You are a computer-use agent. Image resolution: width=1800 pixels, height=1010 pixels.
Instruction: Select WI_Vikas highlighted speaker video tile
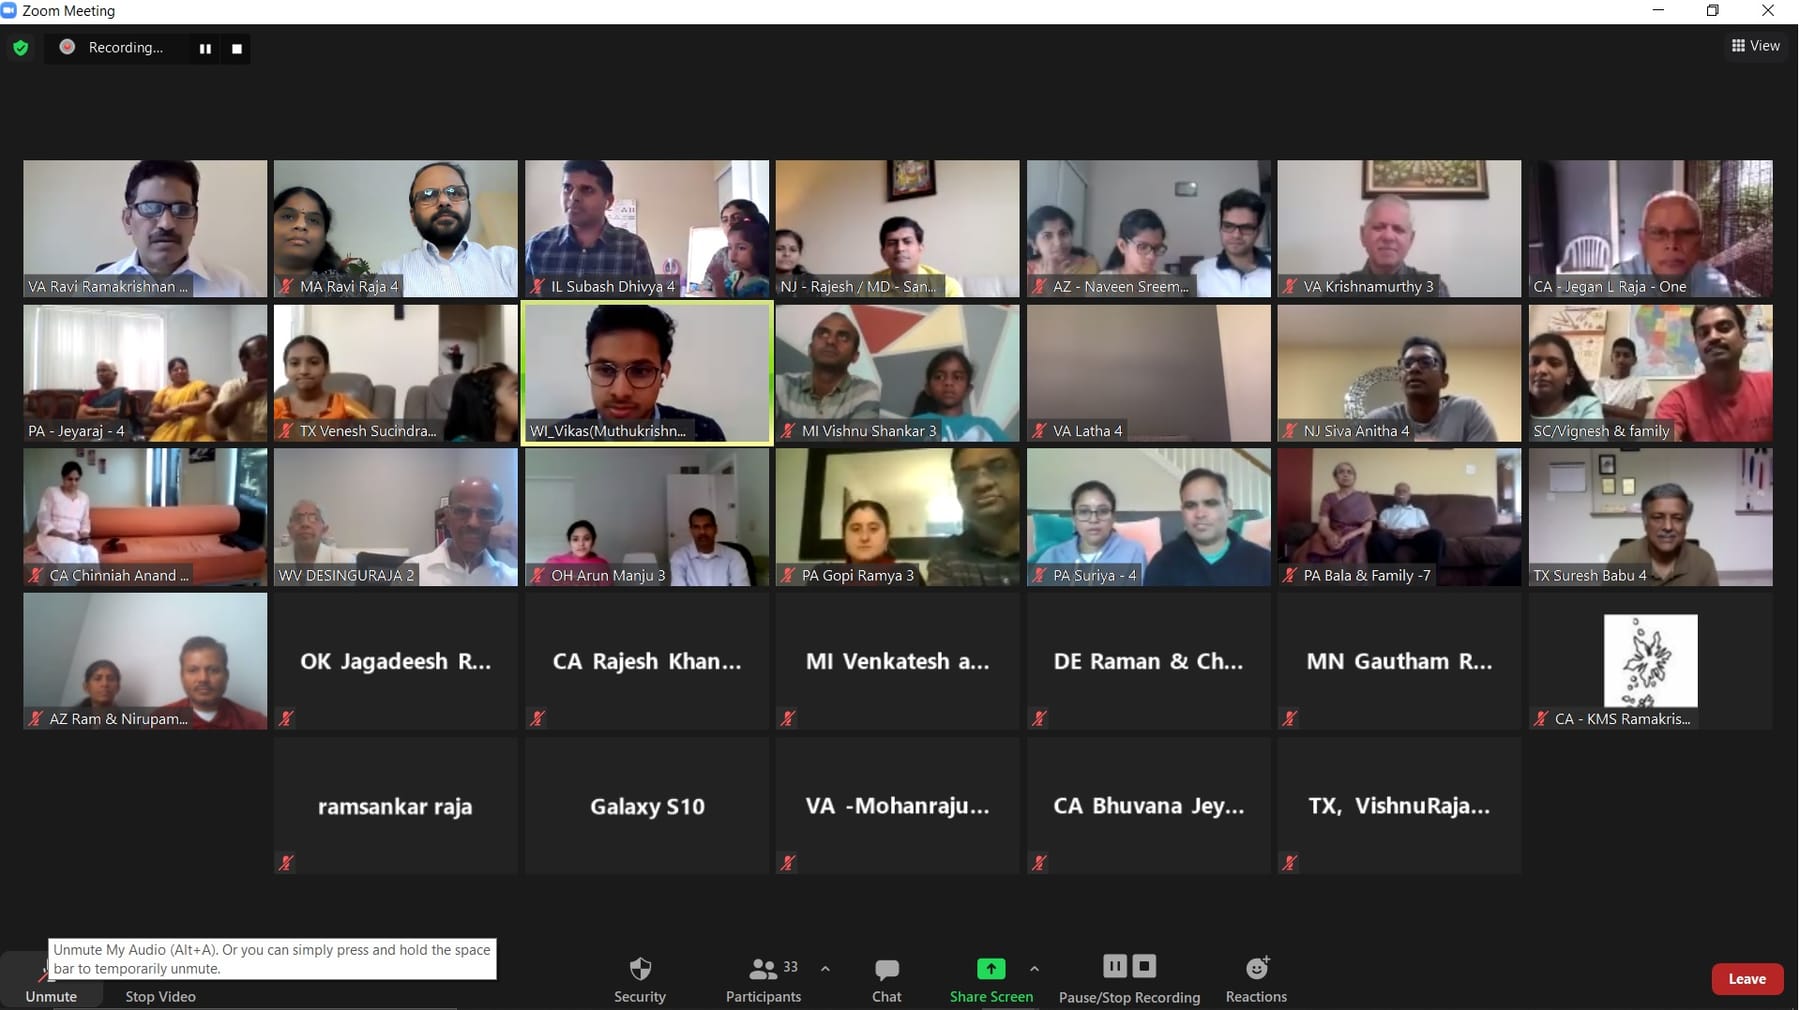point(647,373)
